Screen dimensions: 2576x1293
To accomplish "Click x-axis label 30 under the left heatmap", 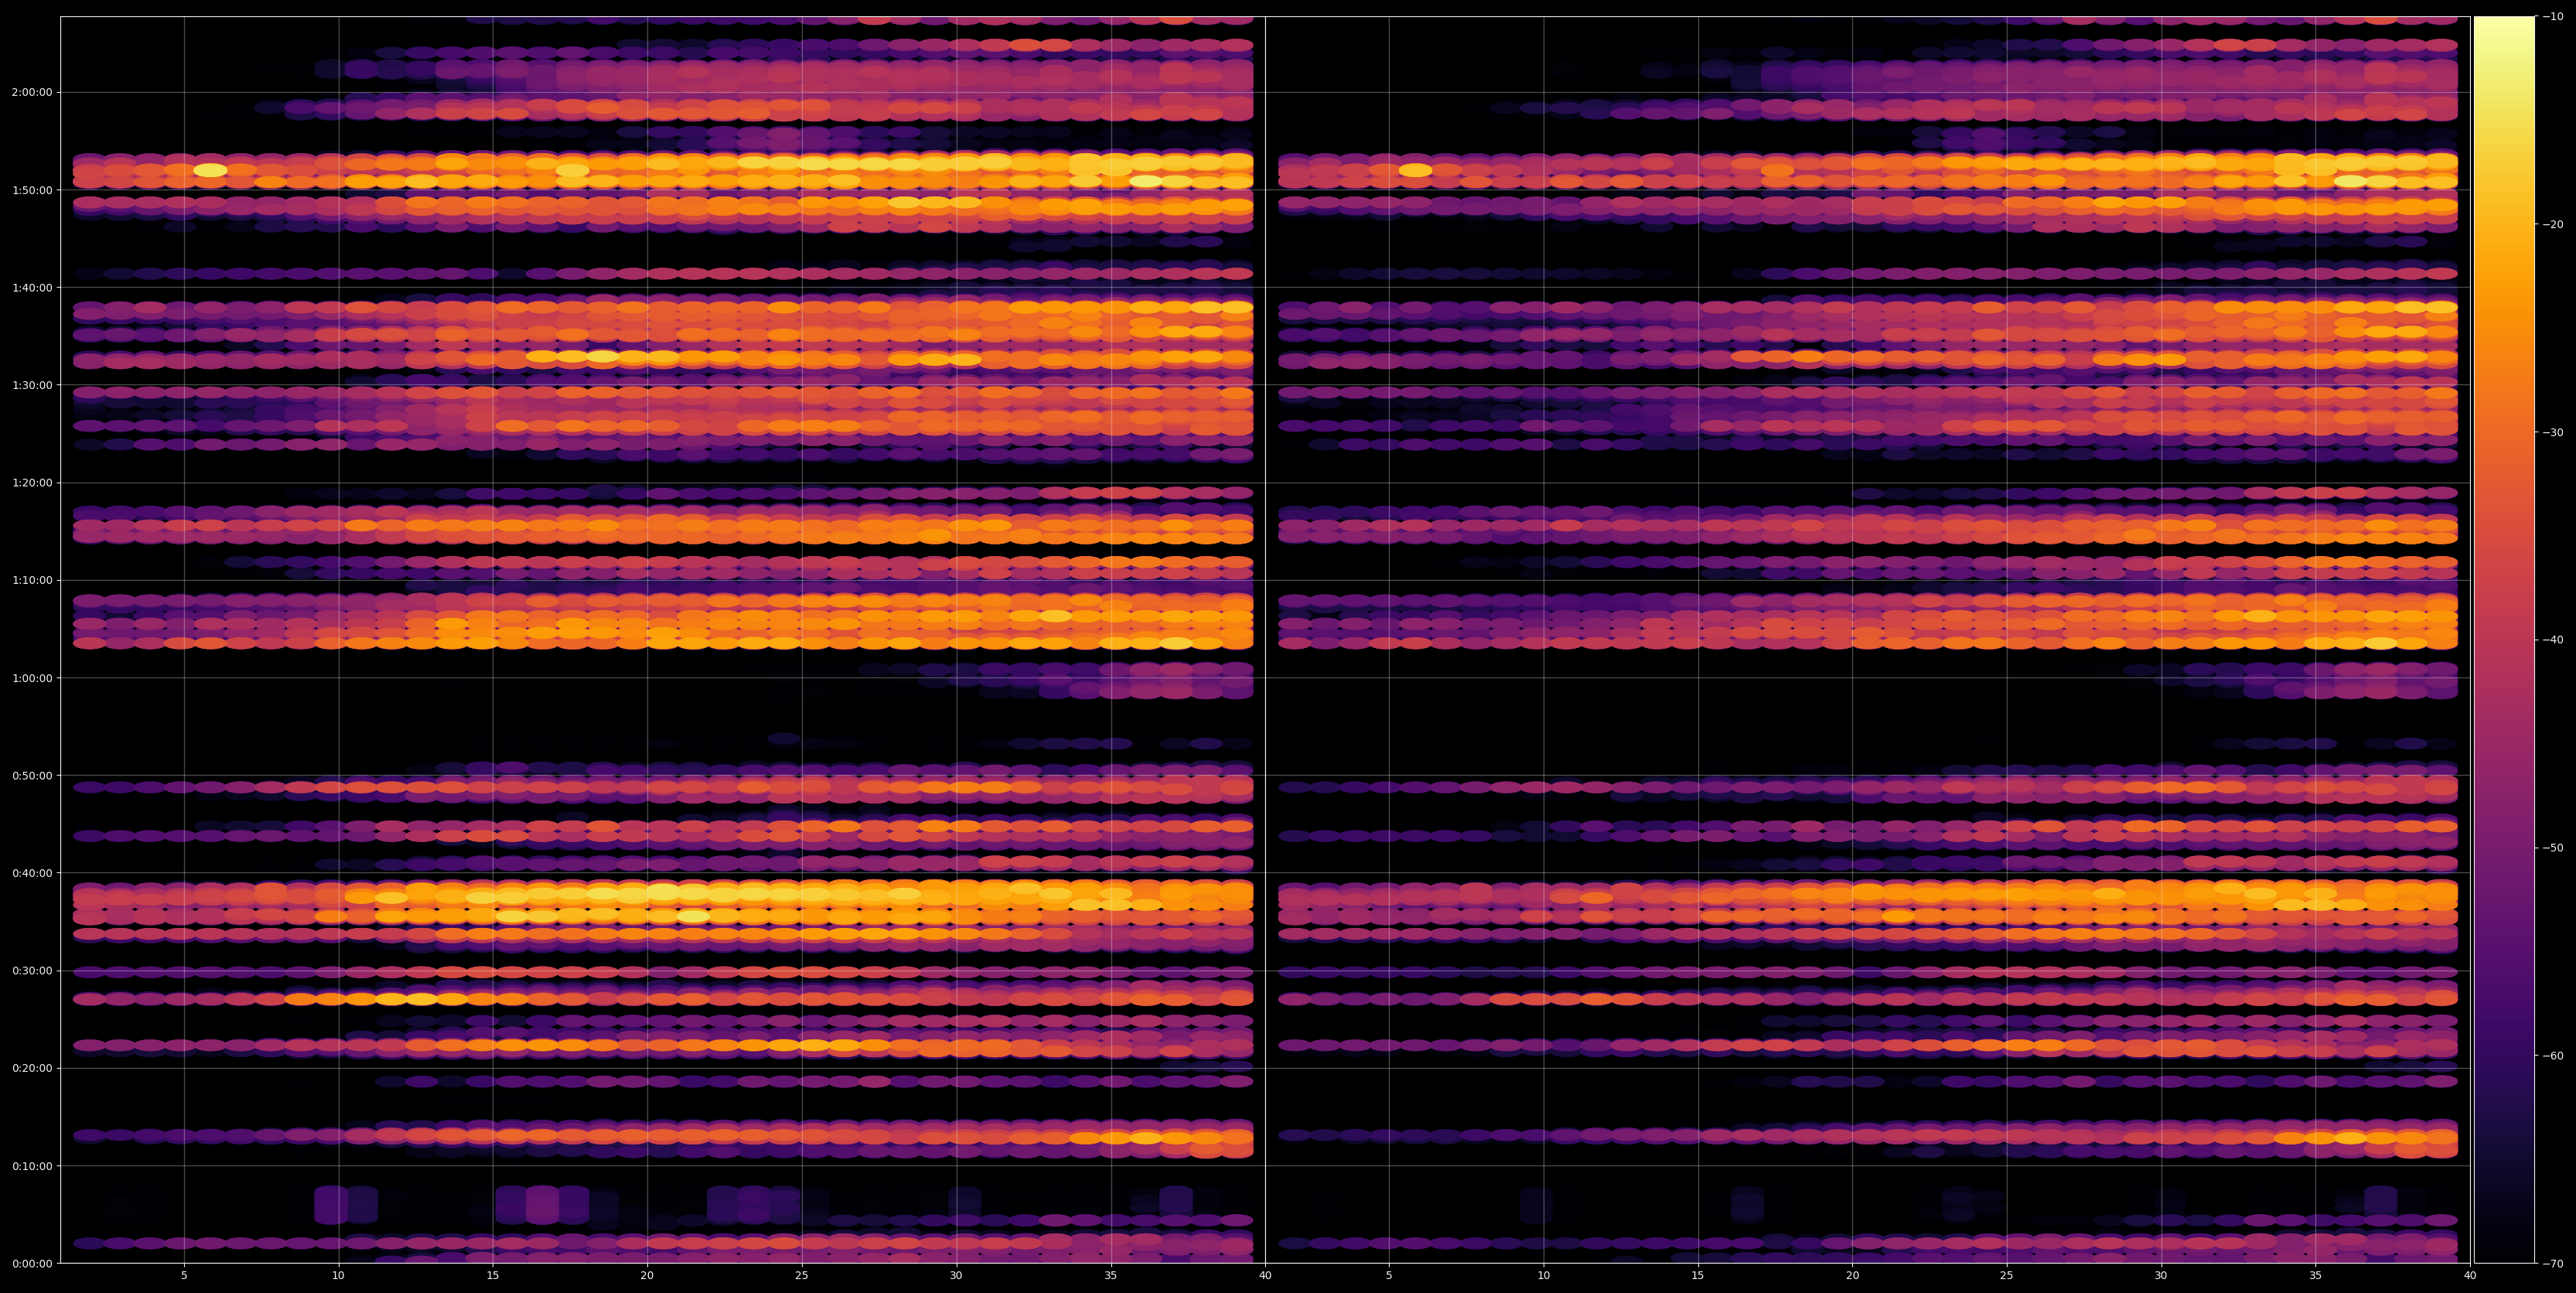I will click(956, 1276).
